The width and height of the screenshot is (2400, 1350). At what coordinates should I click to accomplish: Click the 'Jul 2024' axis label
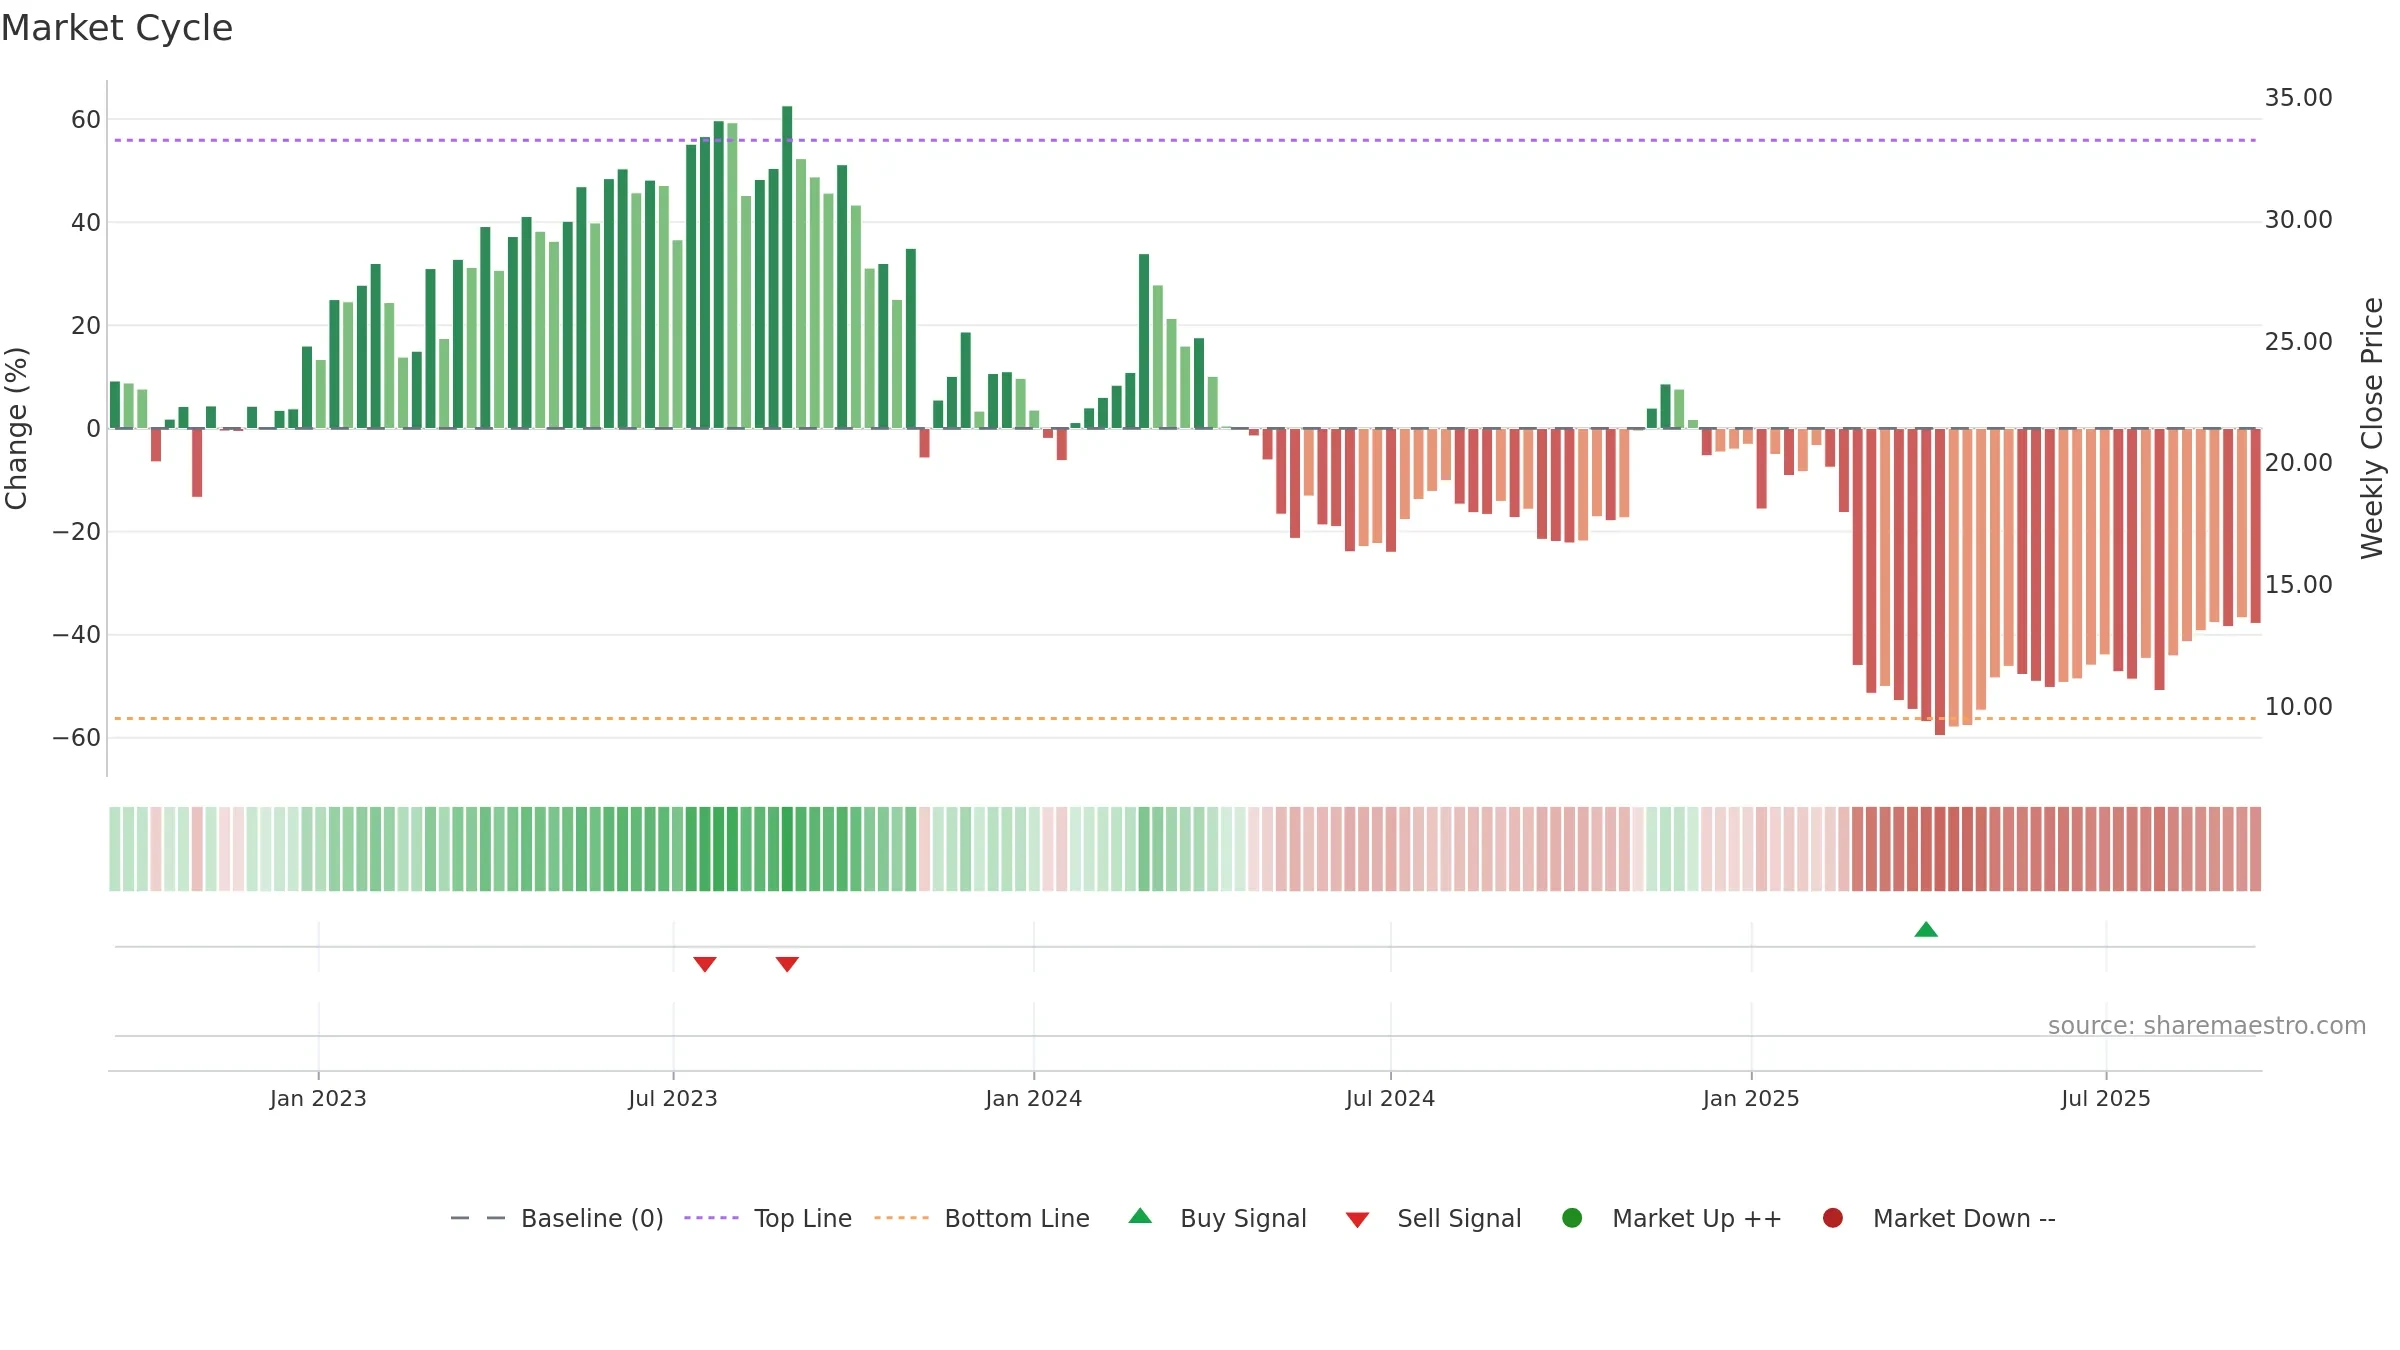pos(1390,1099)
